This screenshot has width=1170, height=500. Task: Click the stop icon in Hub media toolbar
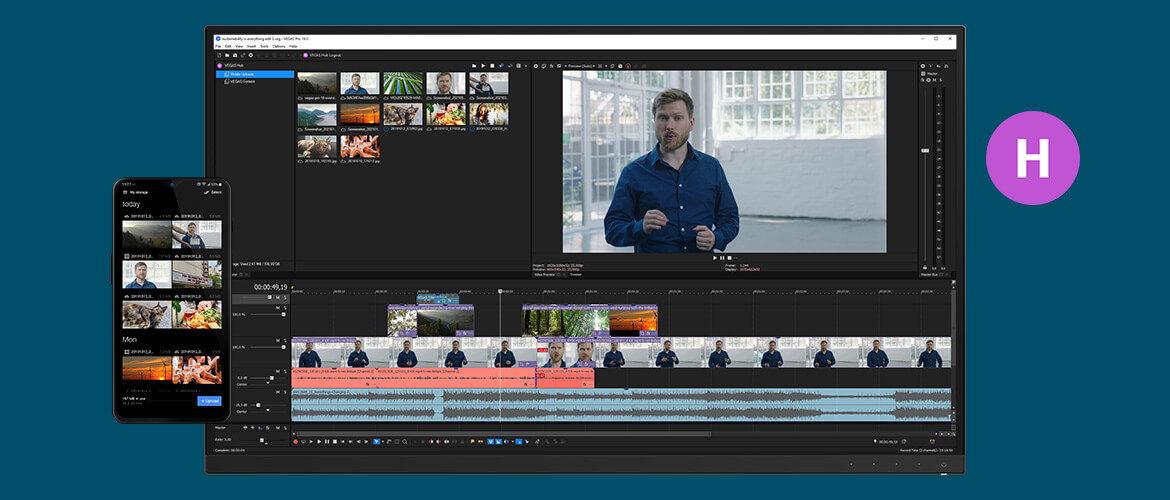coord(492,66)
